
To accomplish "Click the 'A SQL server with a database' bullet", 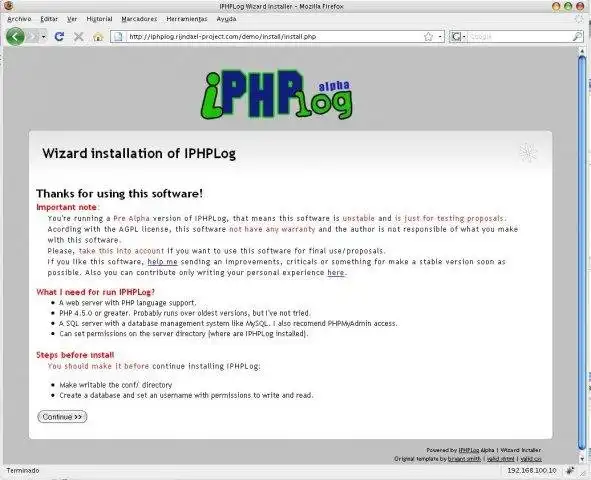I will pos(228,323).
